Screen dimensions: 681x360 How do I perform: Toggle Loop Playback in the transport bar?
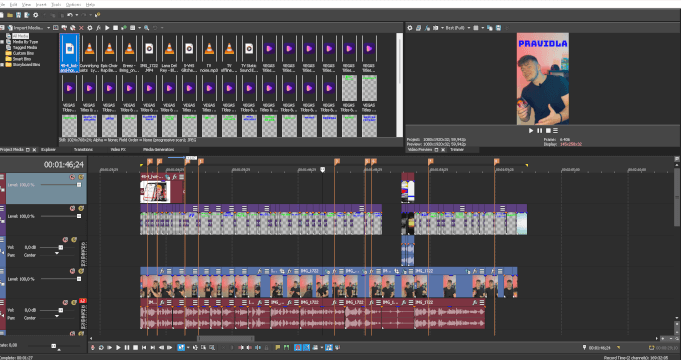click(x=101, y=347)
